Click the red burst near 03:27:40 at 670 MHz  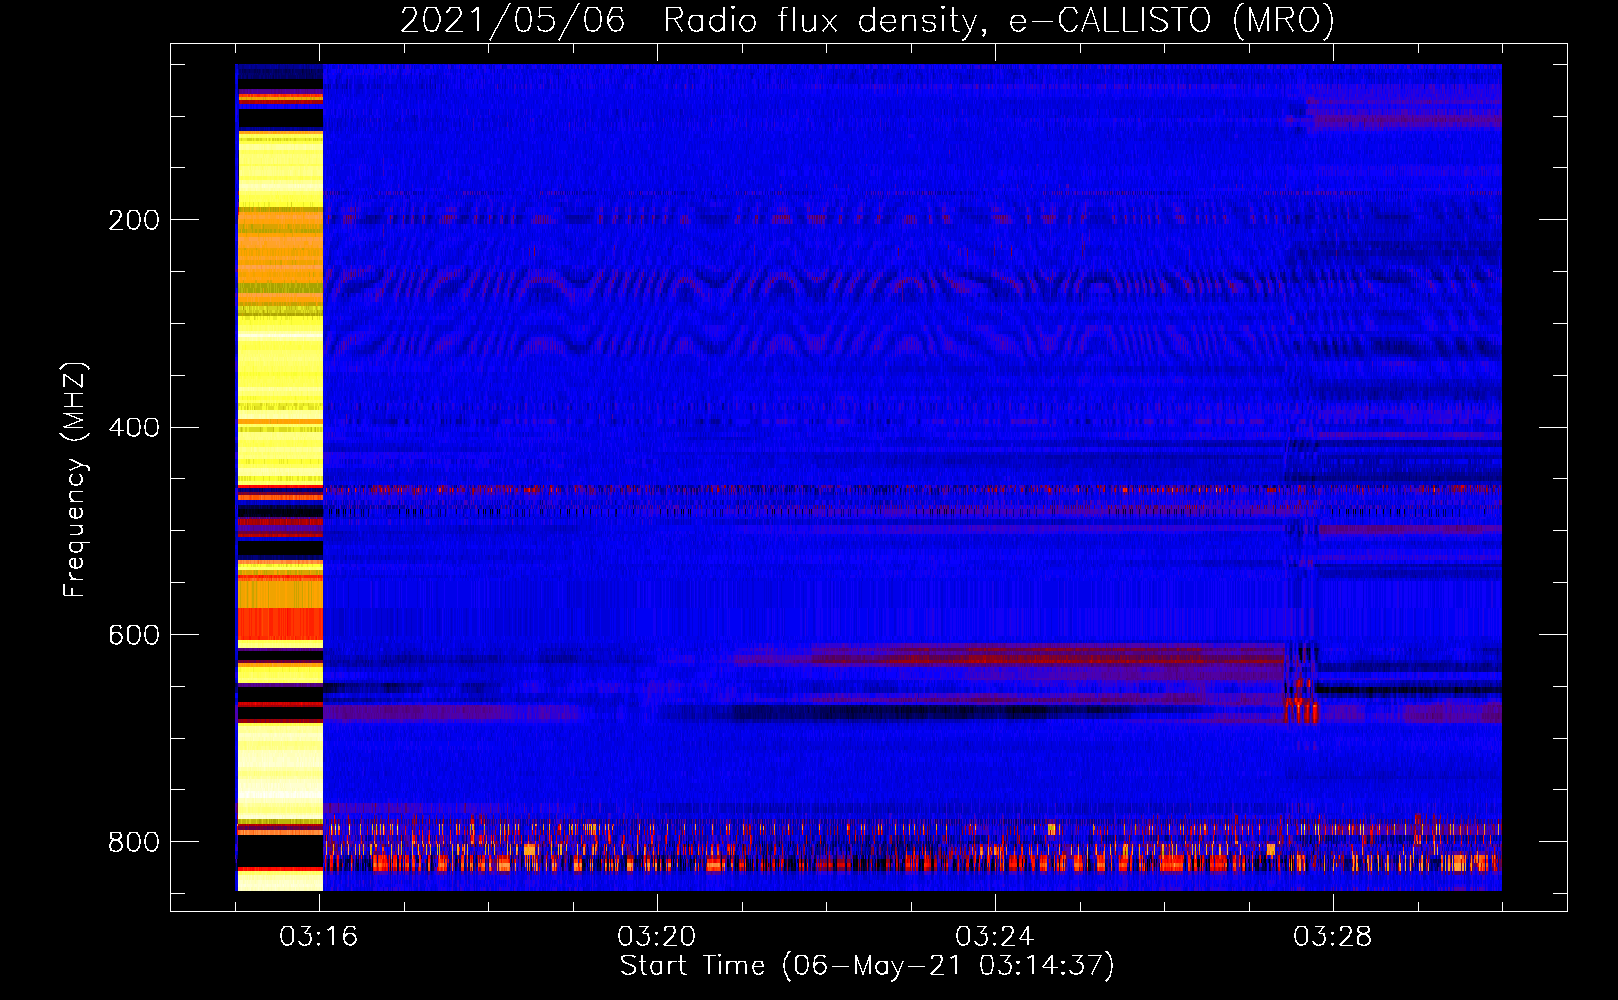1301,701
